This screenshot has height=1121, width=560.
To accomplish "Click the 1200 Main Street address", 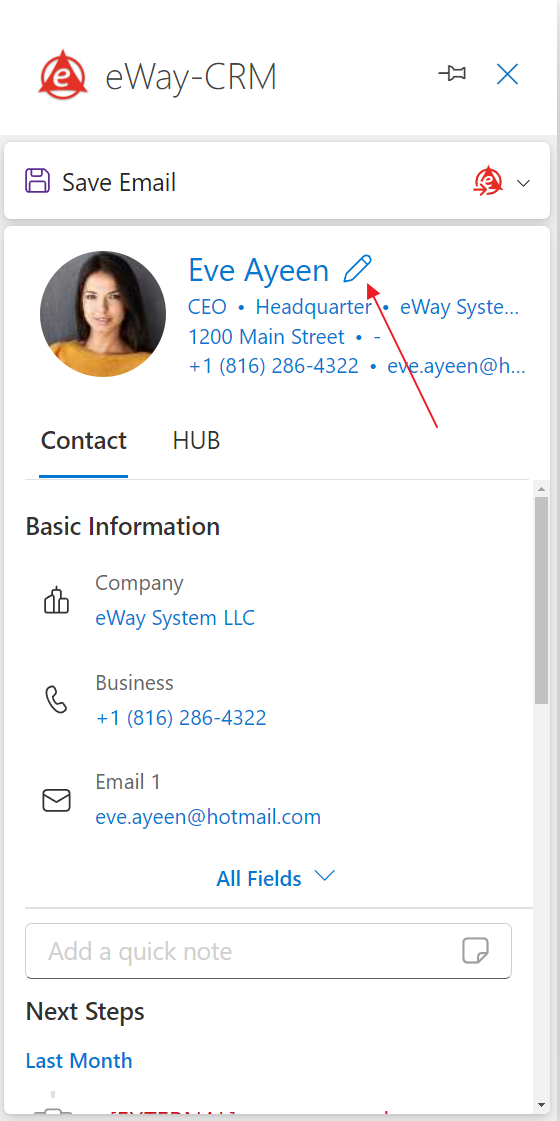I will [x=267, y=337].
